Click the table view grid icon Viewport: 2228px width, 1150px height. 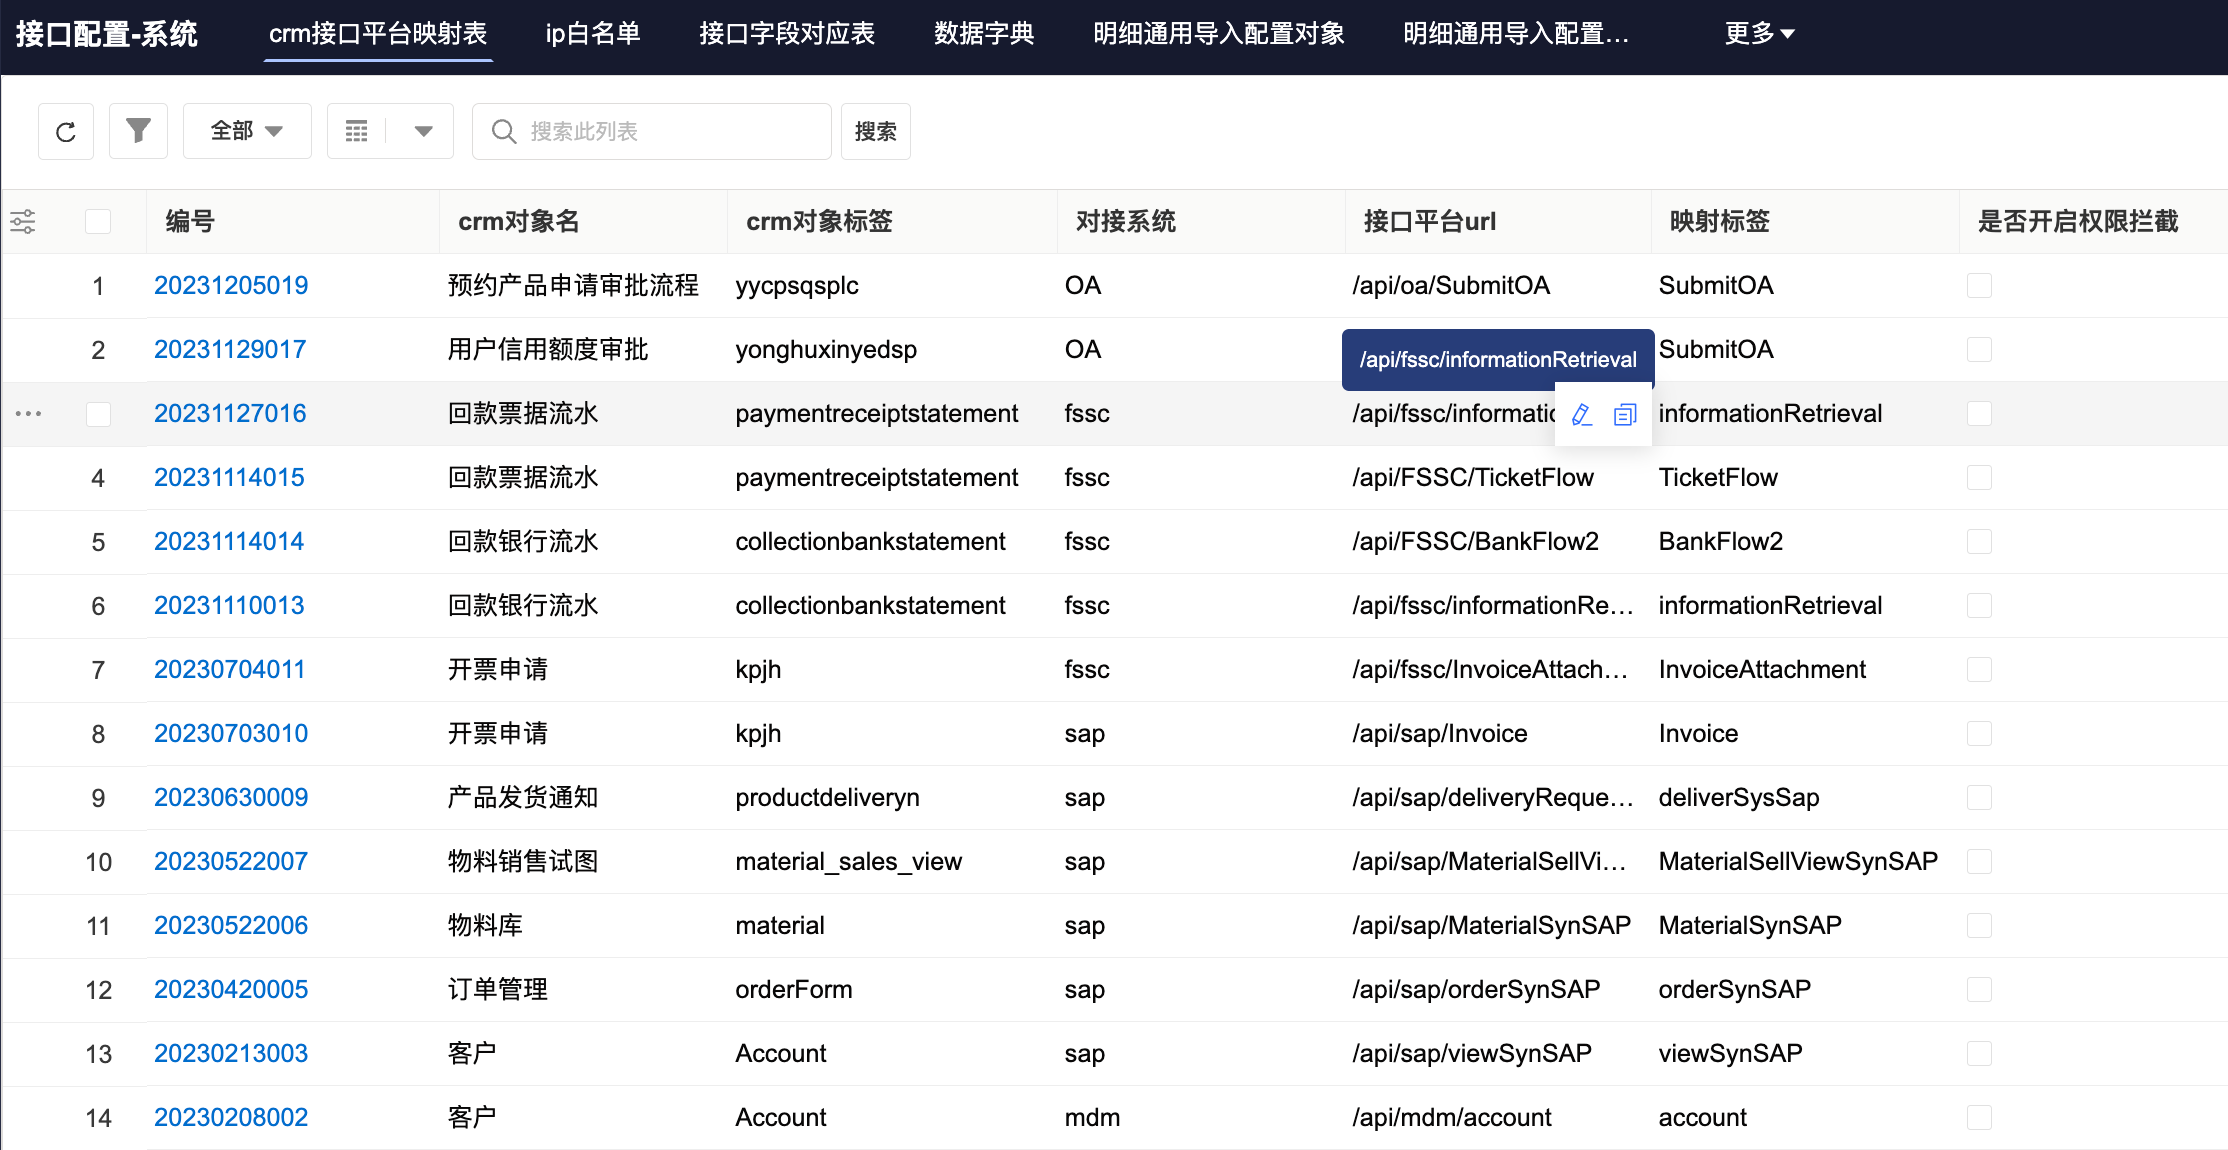357,131
